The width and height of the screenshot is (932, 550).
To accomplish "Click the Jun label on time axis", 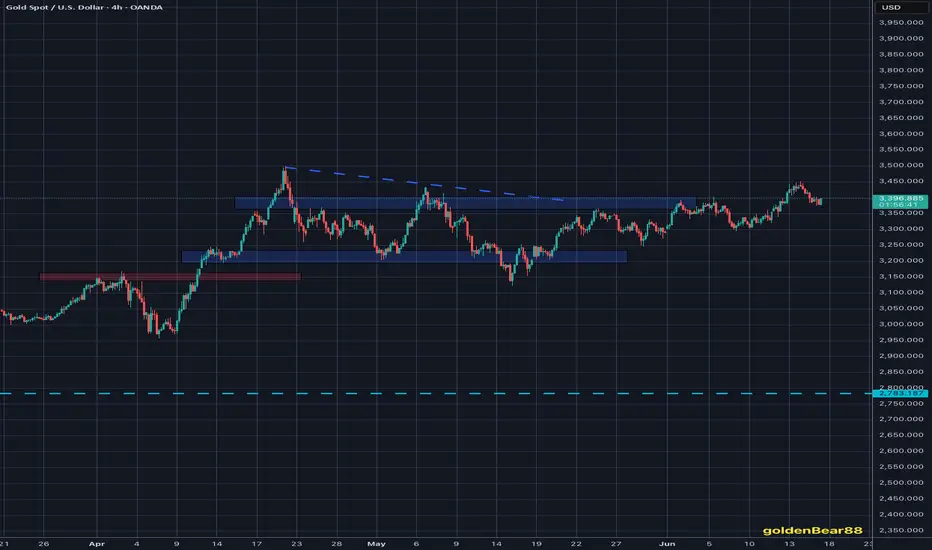I will click(667, 543).
